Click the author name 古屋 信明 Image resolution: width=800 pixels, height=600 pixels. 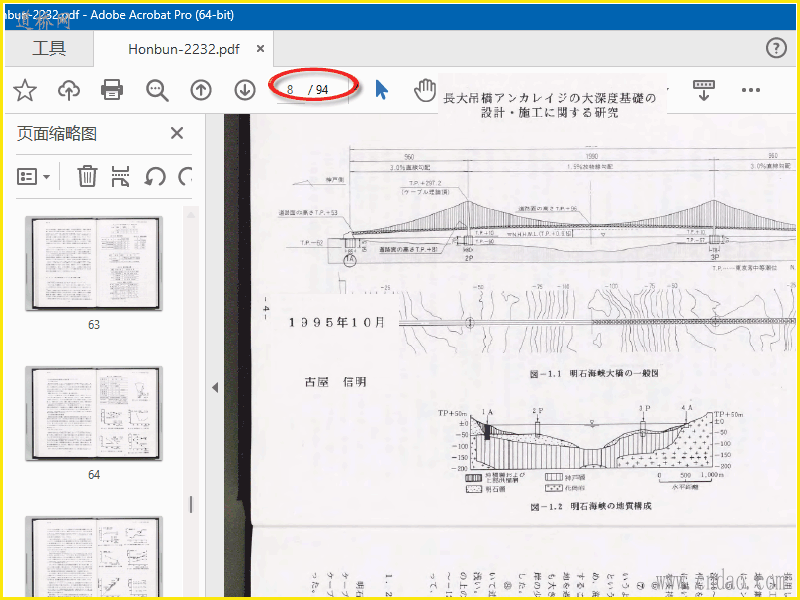coord(335,382)
